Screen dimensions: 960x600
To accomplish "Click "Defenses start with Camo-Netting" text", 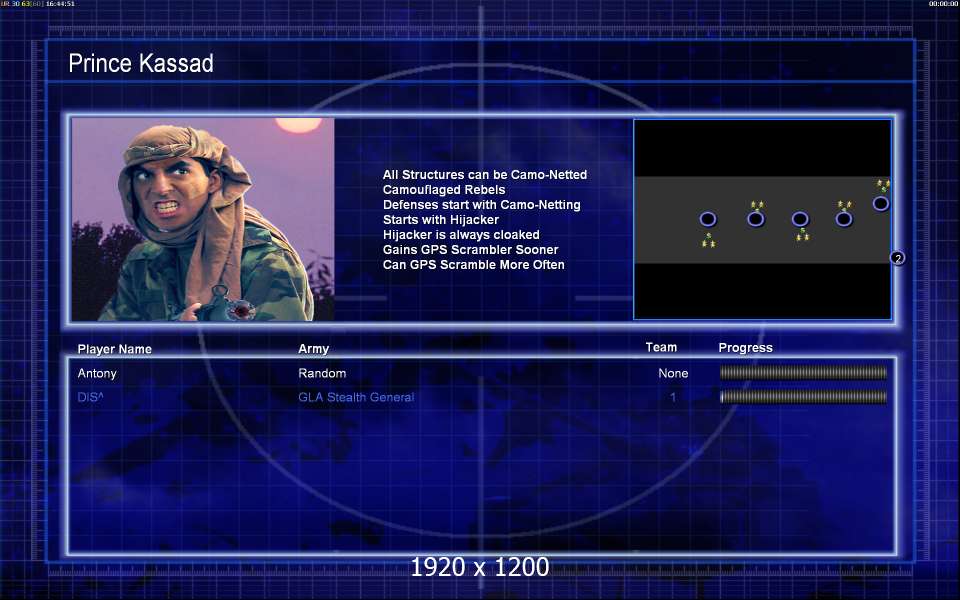I will click(481, 204).
